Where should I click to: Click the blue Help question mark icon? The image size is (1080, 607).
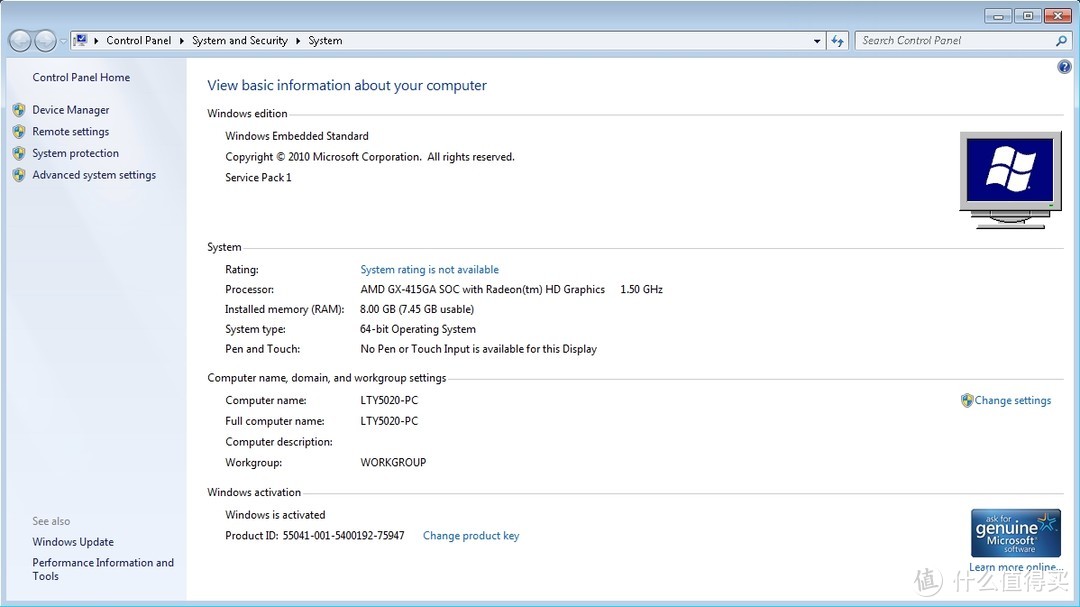point(1064,67)
